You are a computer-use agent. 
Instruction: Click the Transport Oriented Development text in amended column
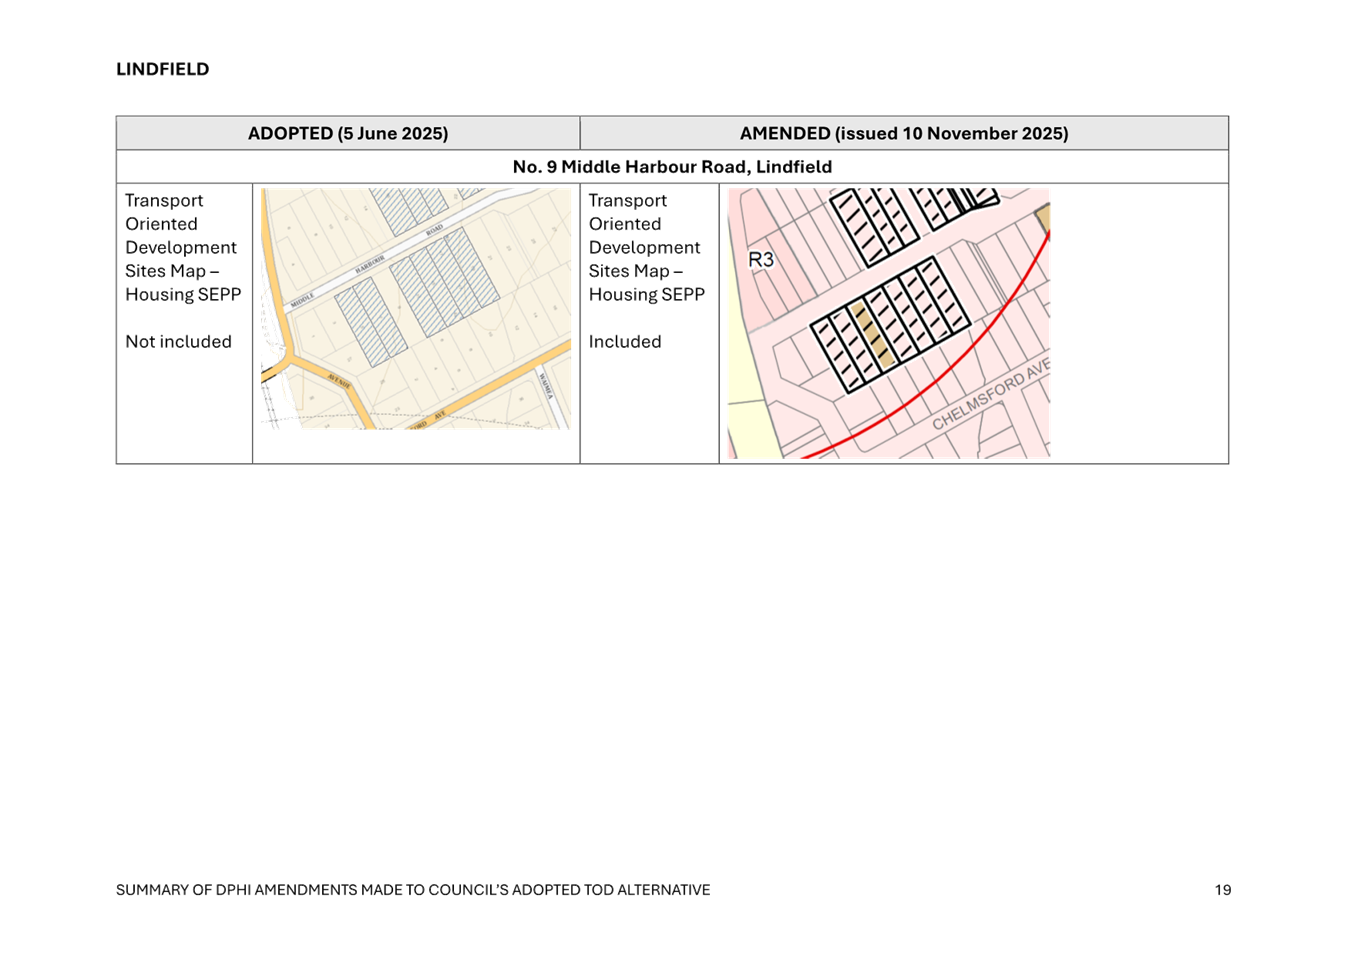(645, 247)
